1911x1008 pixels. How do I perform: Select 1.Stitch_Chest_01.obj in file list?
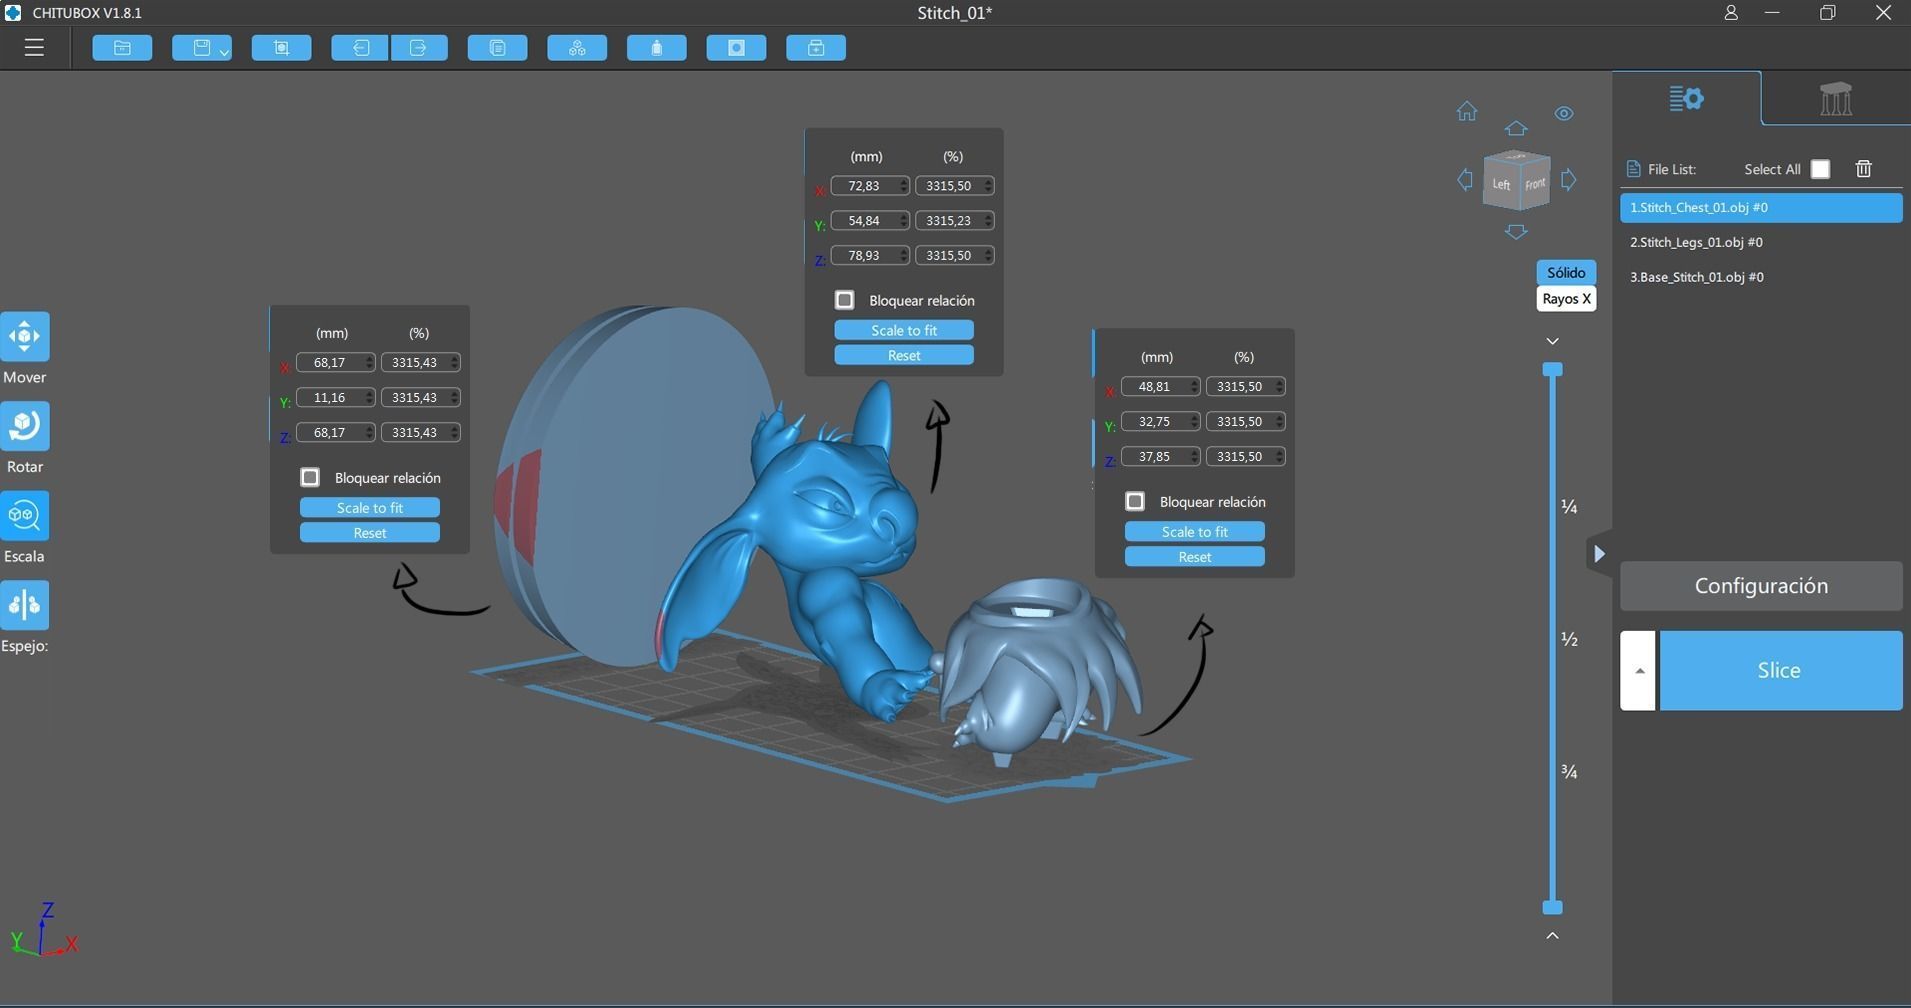point(1761,208)
